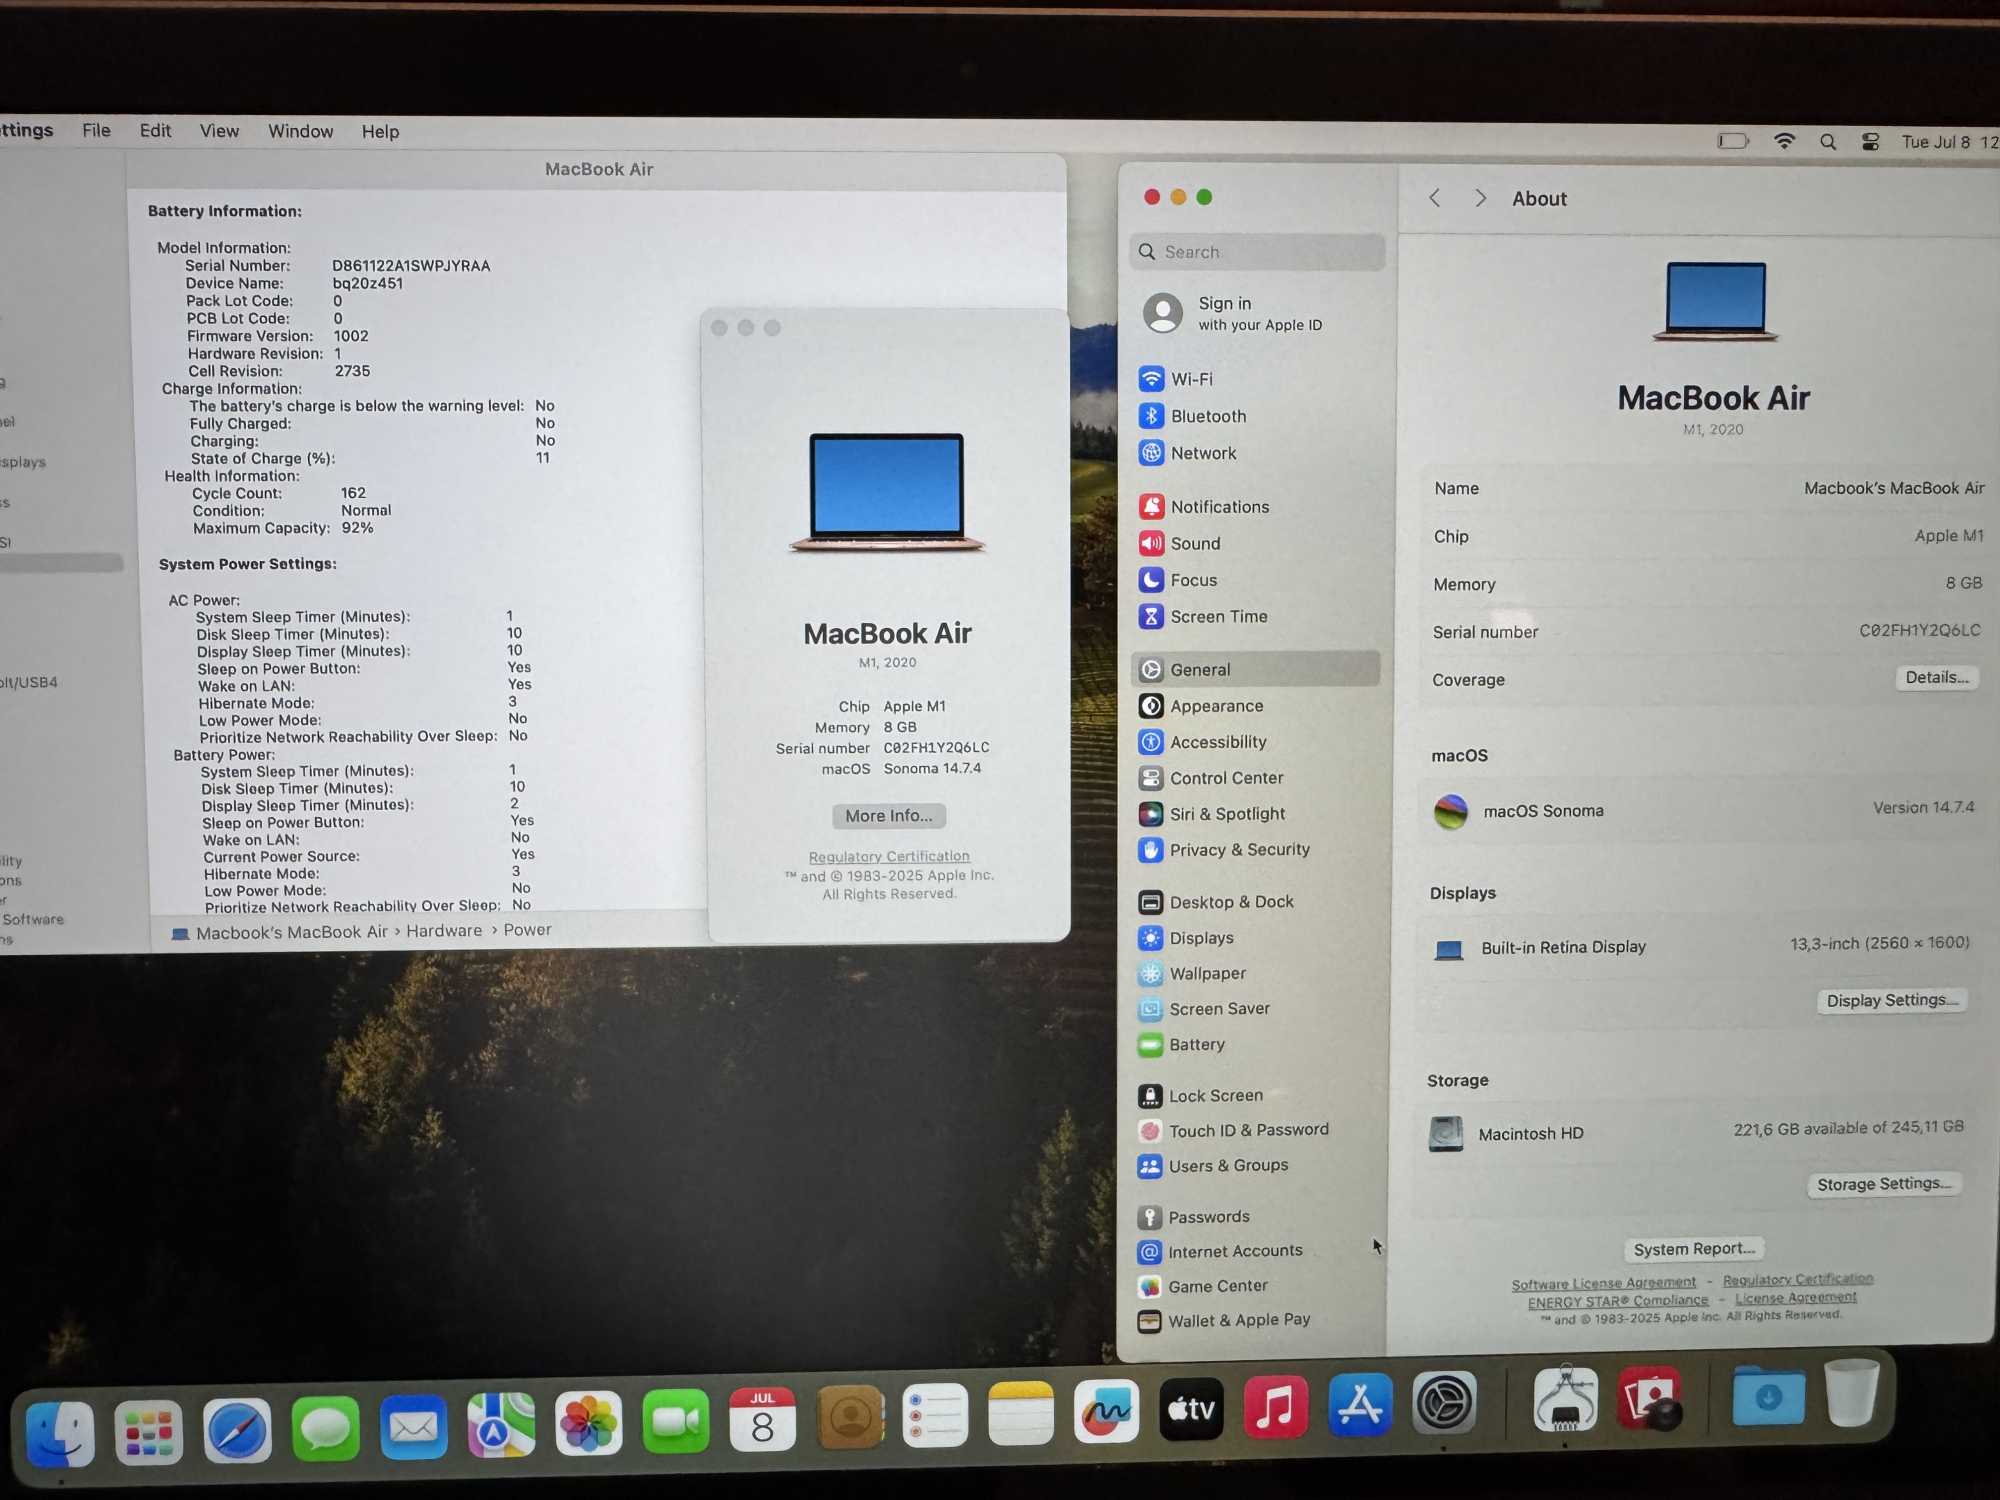The image size is (2000, 1500).
Task: Open the Regulatory Certification link
Action: (888, 857)
